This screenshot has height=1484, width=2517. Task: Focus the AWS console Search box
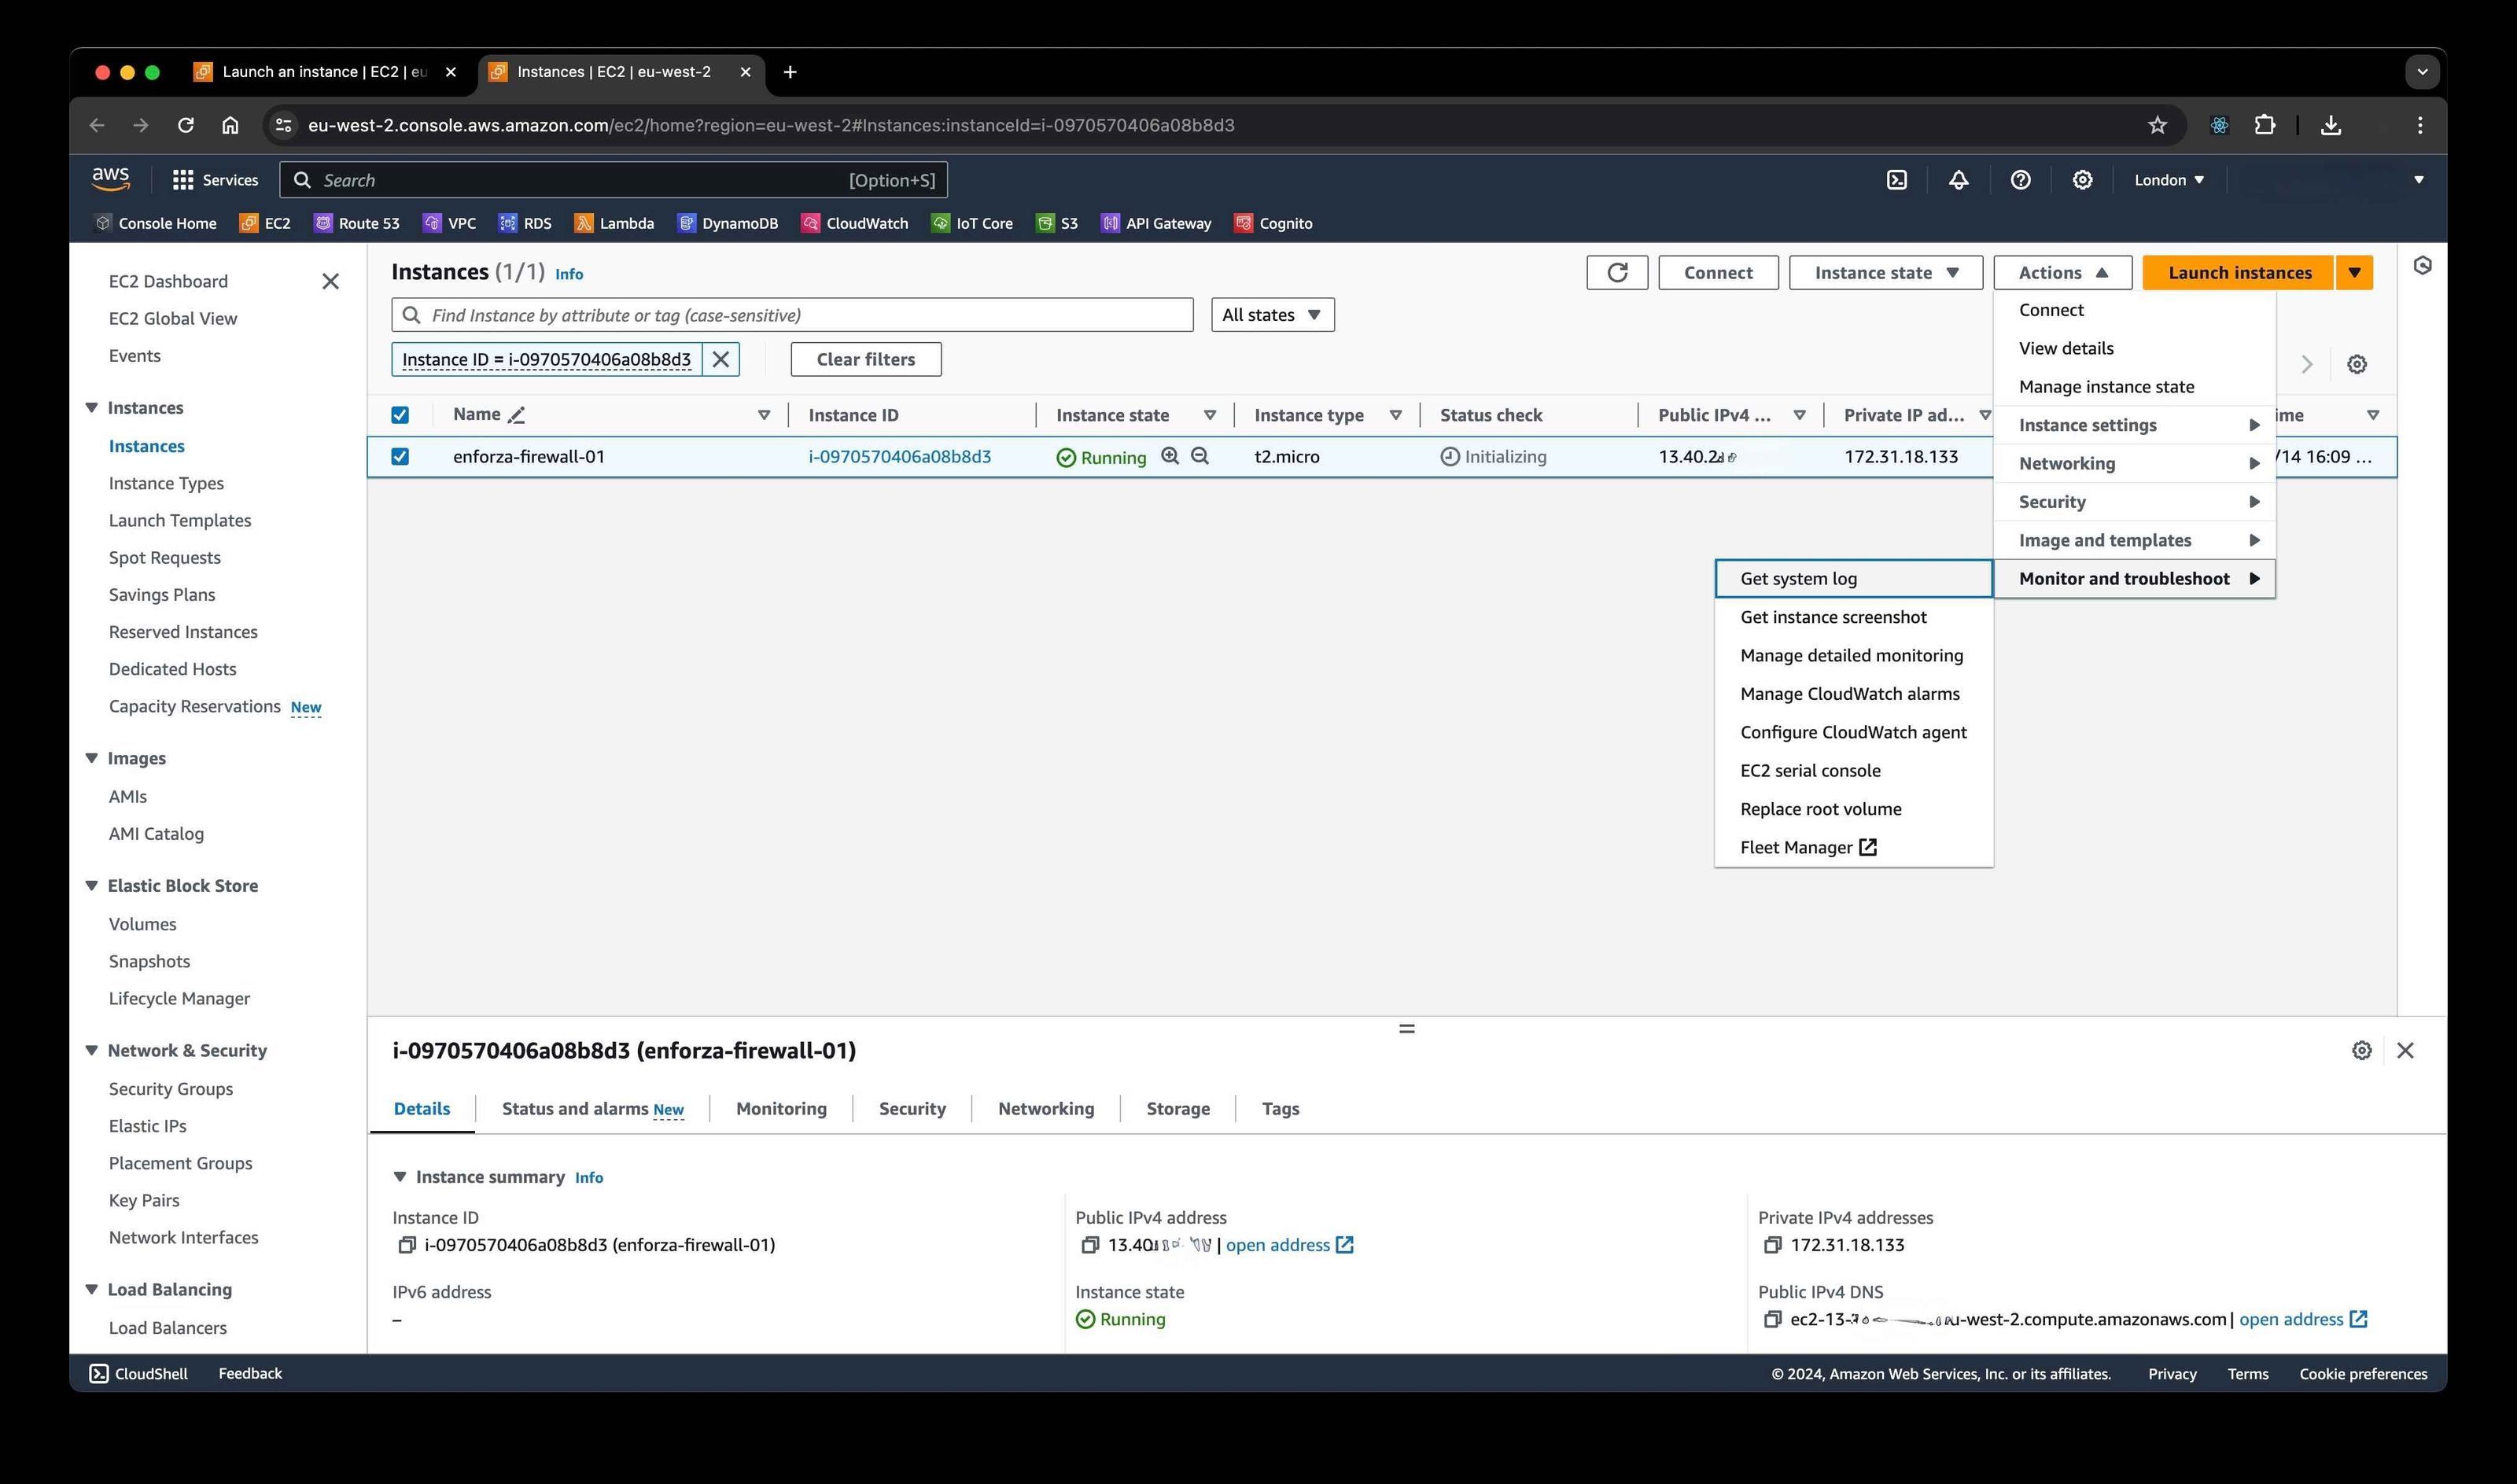[613, 180]
